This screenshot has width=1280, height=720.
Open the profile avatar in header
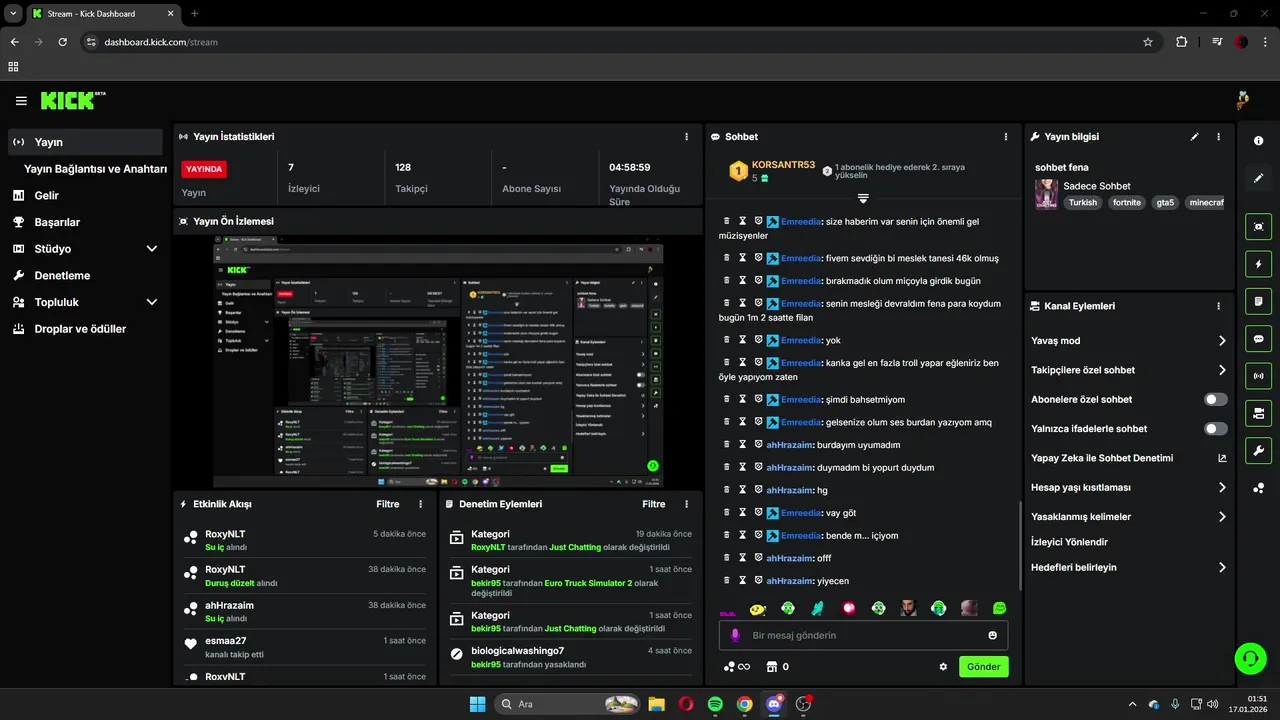pyautogui.click(x=1242, y=100)
